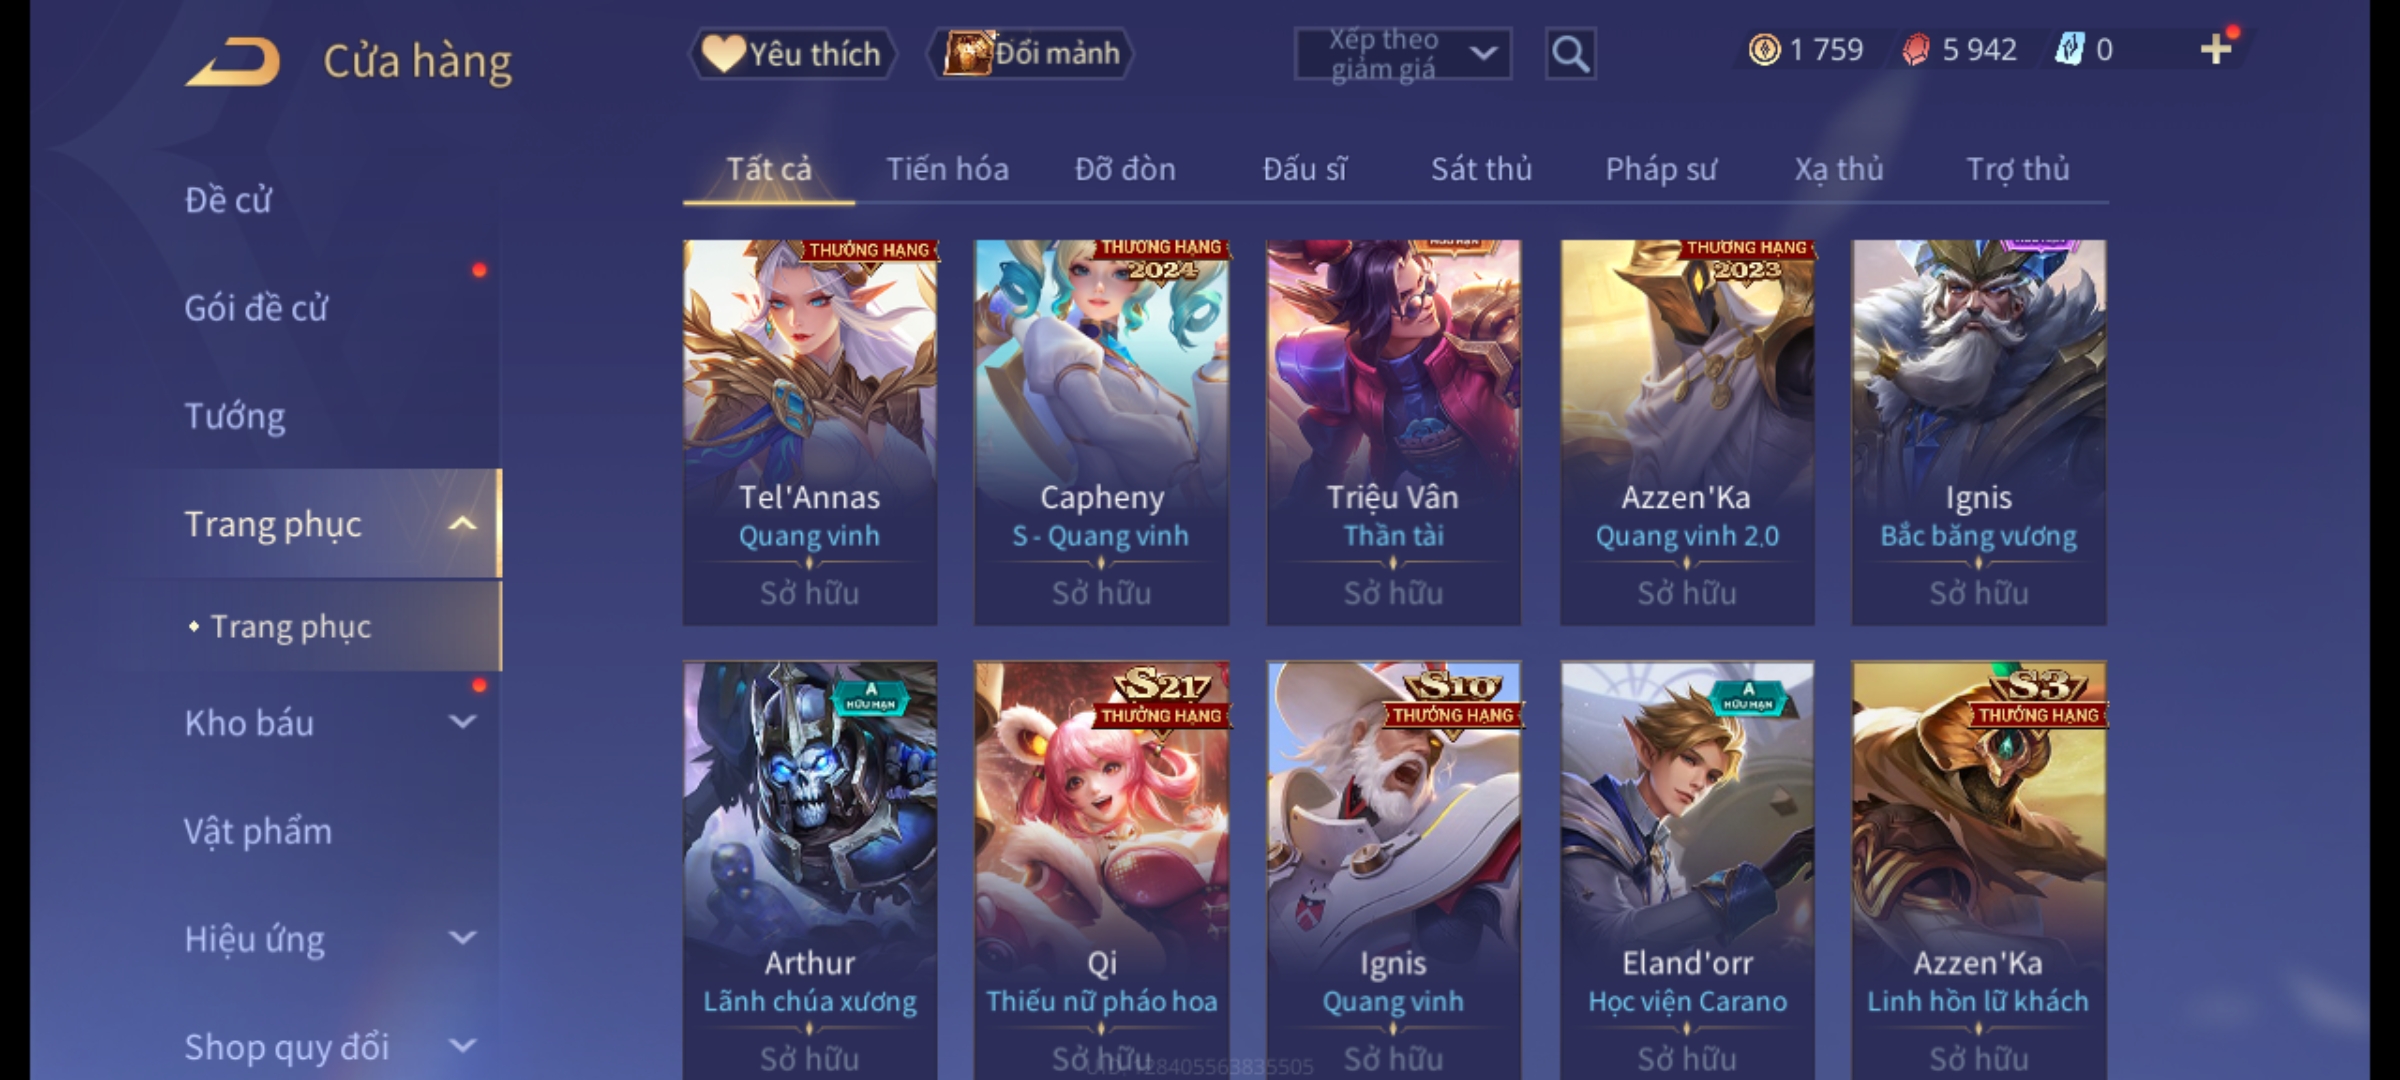Tap the back arrow icon beside Cửa hàng

233,62
